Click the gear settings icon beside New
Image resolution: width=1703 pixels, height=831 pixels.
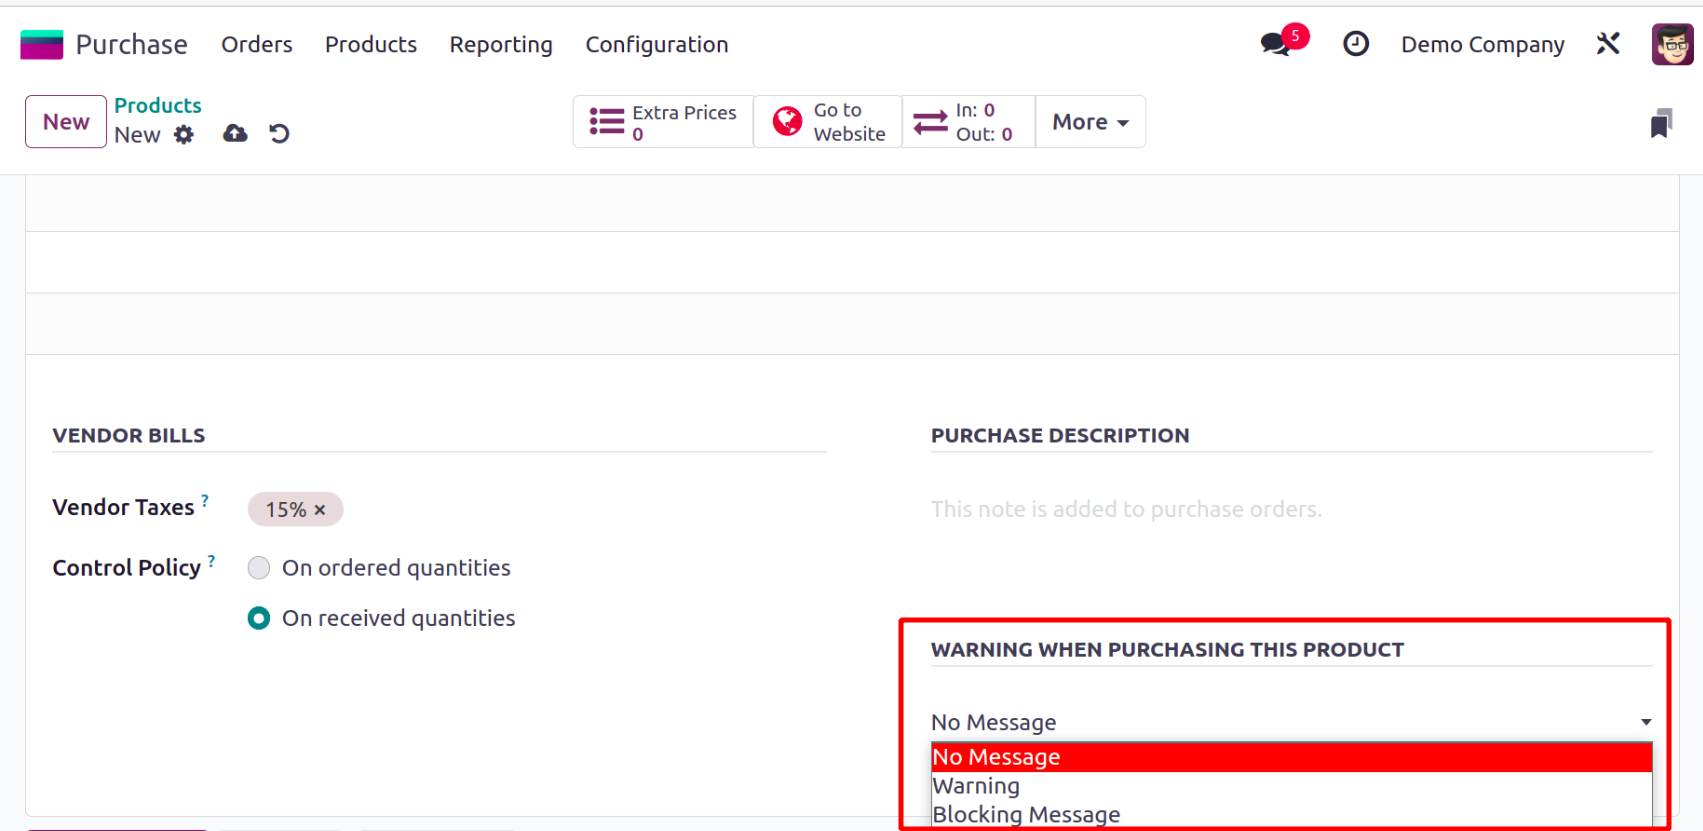pyautogui.click(x=184, y=135)
